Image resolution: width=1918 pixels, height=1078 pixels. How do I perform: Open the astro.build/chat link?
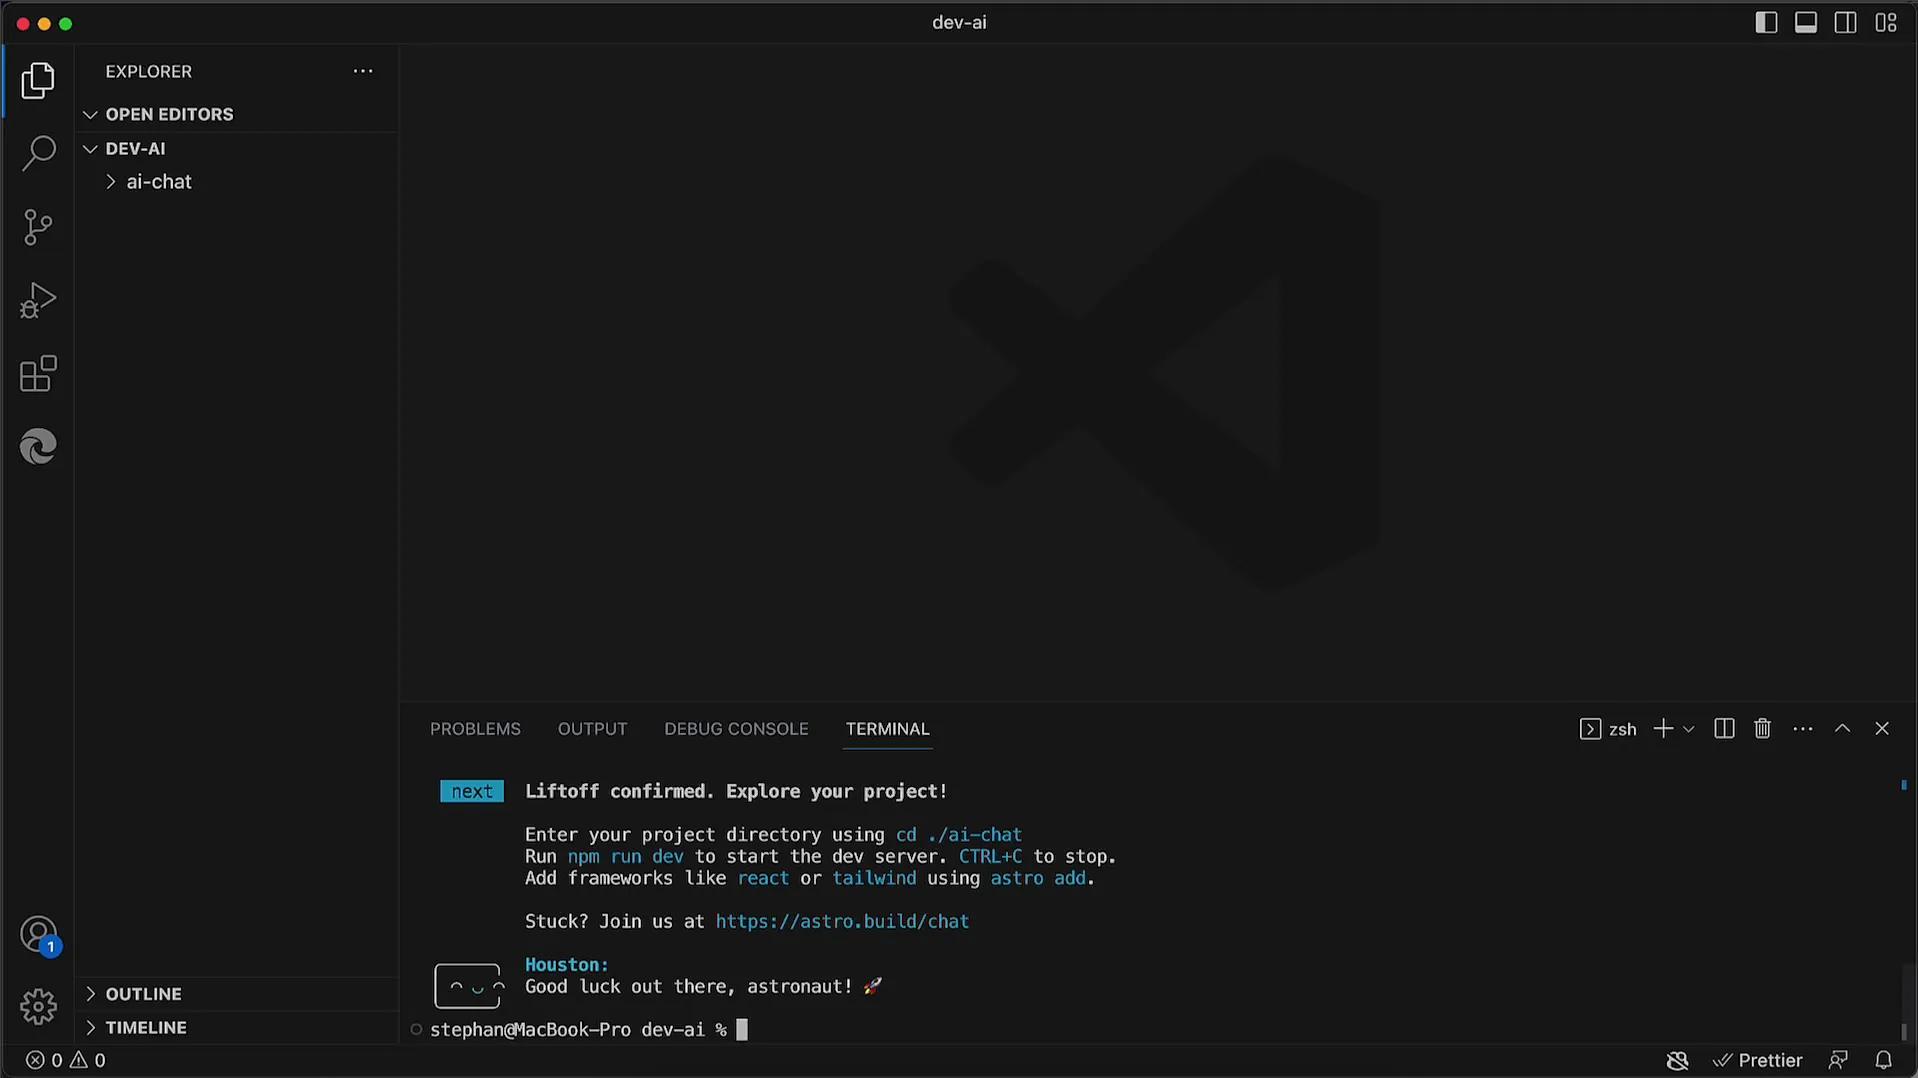[842, 921]
